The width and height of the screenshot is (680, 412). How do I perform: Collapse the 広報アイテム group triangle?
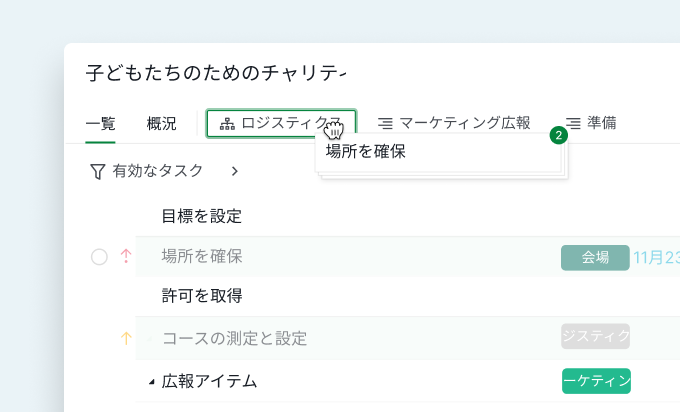click(x=152, y=382)
